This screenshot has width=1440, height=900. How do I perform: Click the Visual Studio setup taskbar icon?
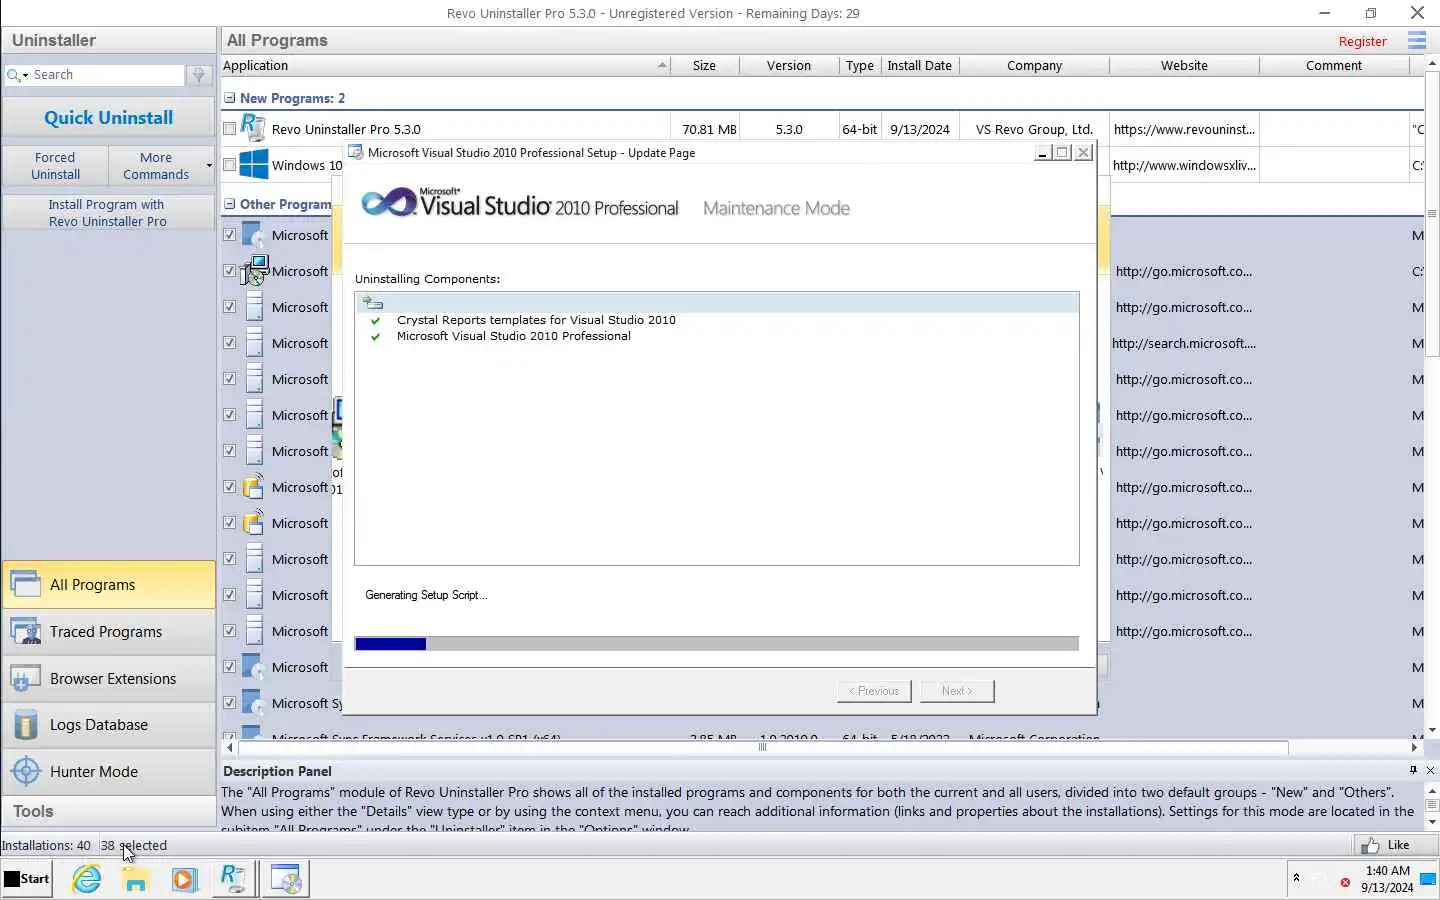pyautogui.click(x=286, y=879)
